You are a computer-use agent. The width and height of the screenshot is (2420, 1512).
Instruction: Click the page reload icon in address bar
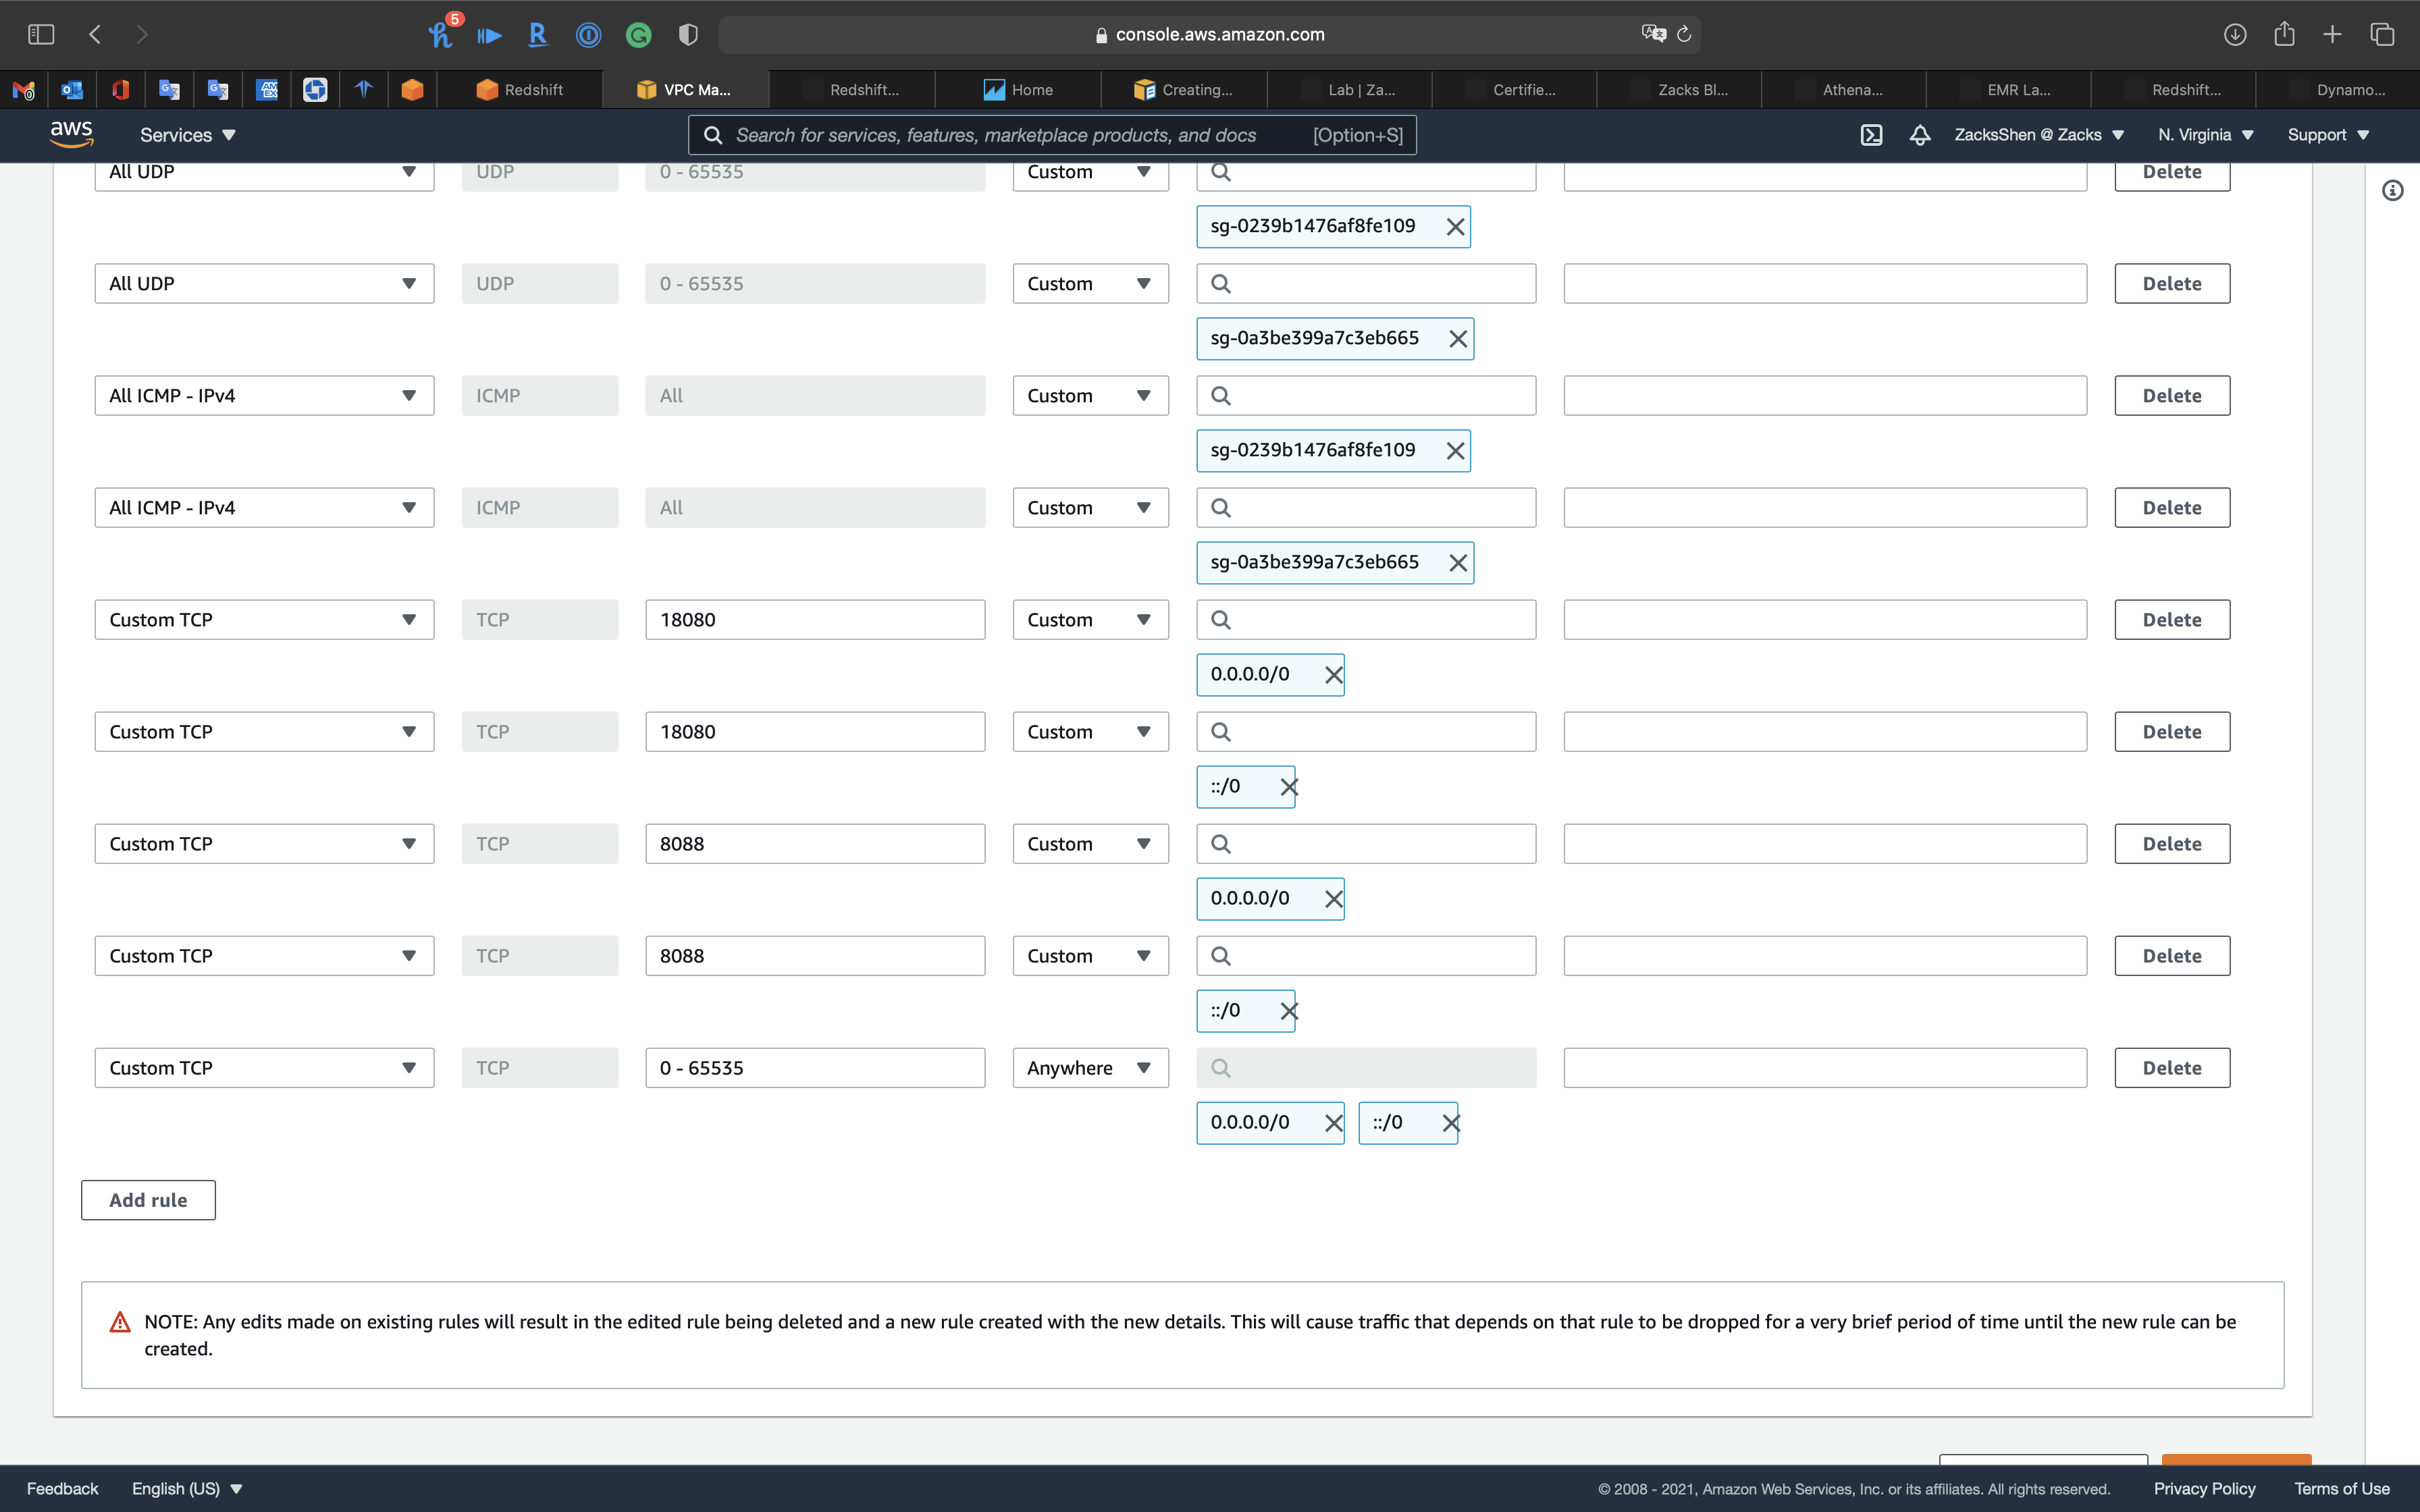[1684, 35]
